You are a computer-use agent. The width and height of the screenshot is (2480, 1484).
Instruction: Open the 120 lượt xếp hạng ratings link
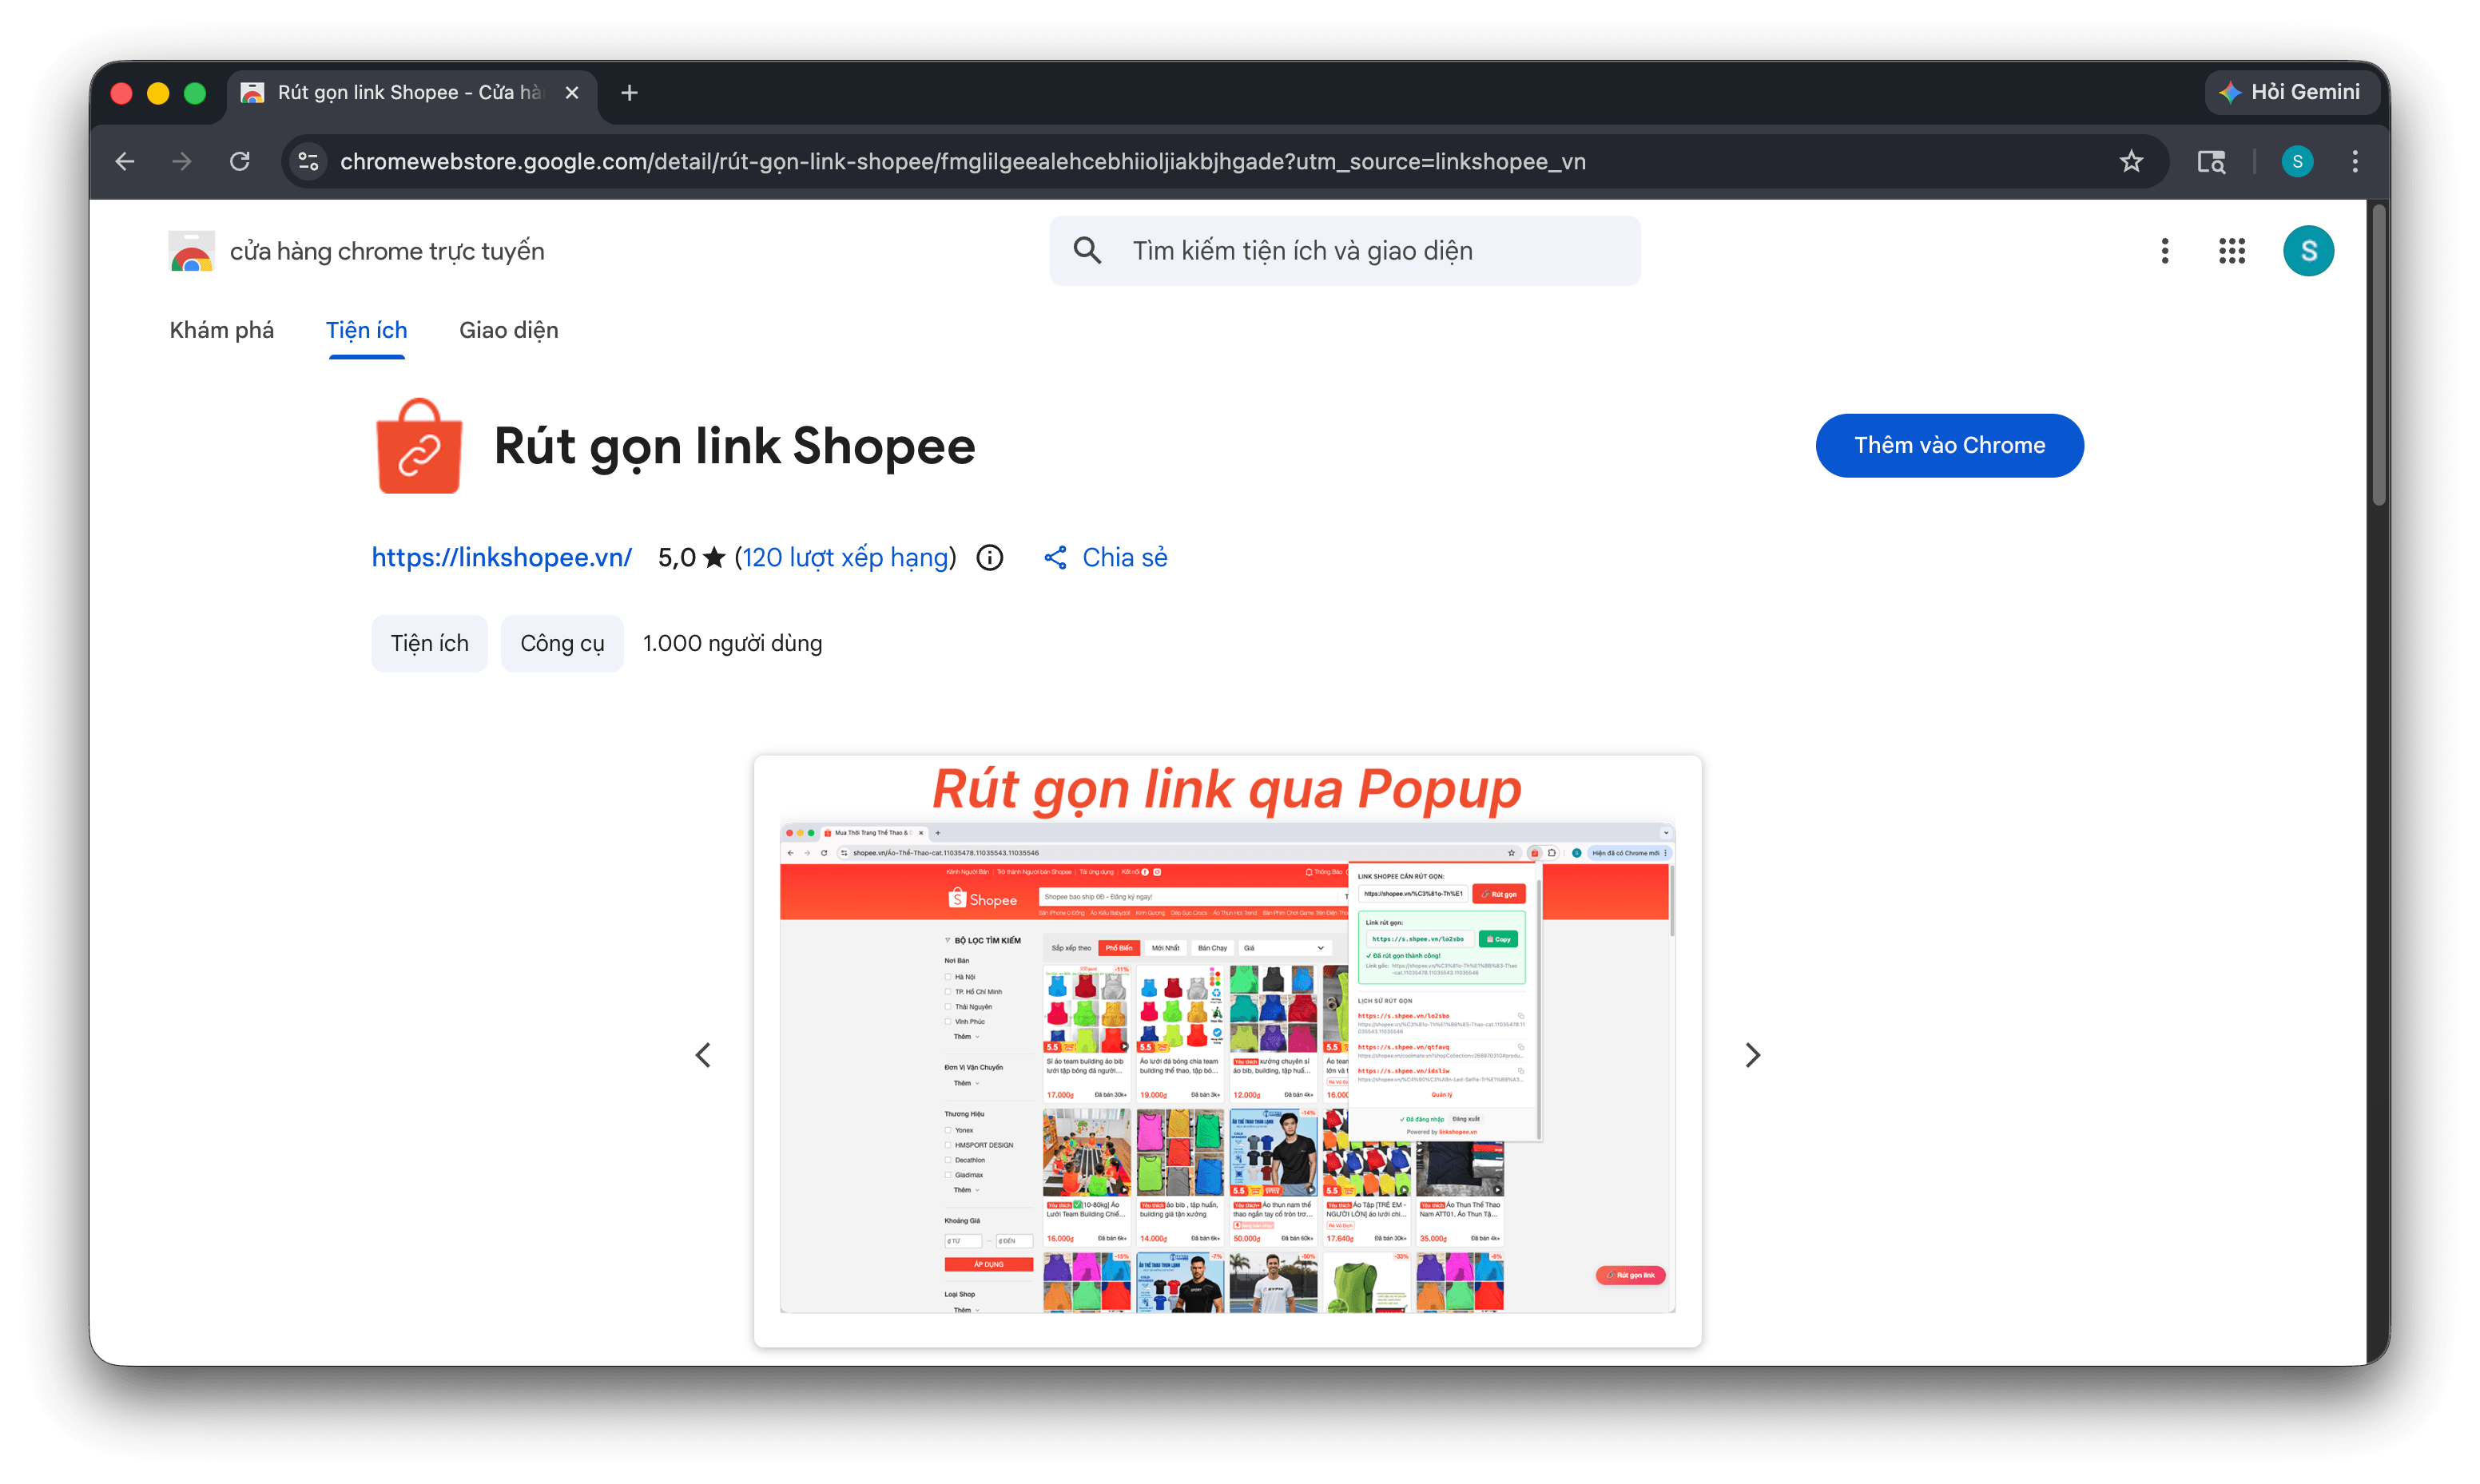(x=845, y=557)
